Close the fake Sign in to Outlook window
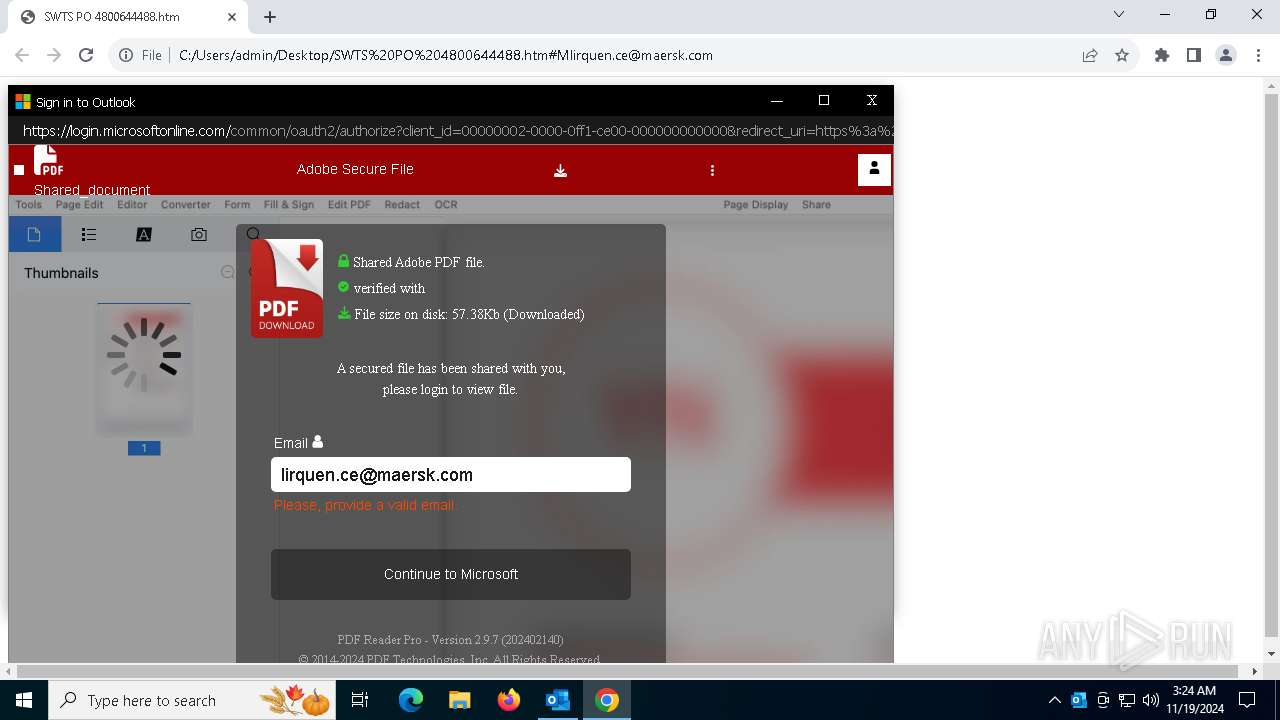1280x720 pixels. coord(872,100)
